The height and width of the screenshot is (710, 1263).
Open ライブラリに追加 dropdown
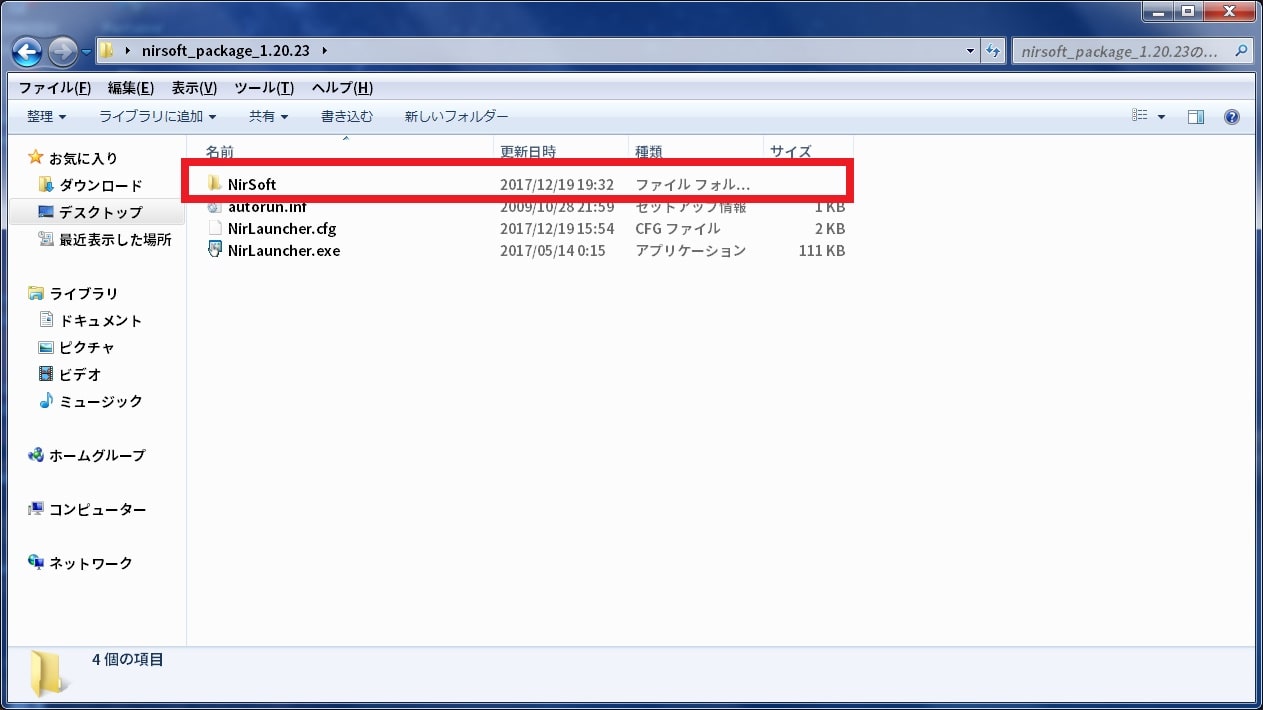[157, 116]
